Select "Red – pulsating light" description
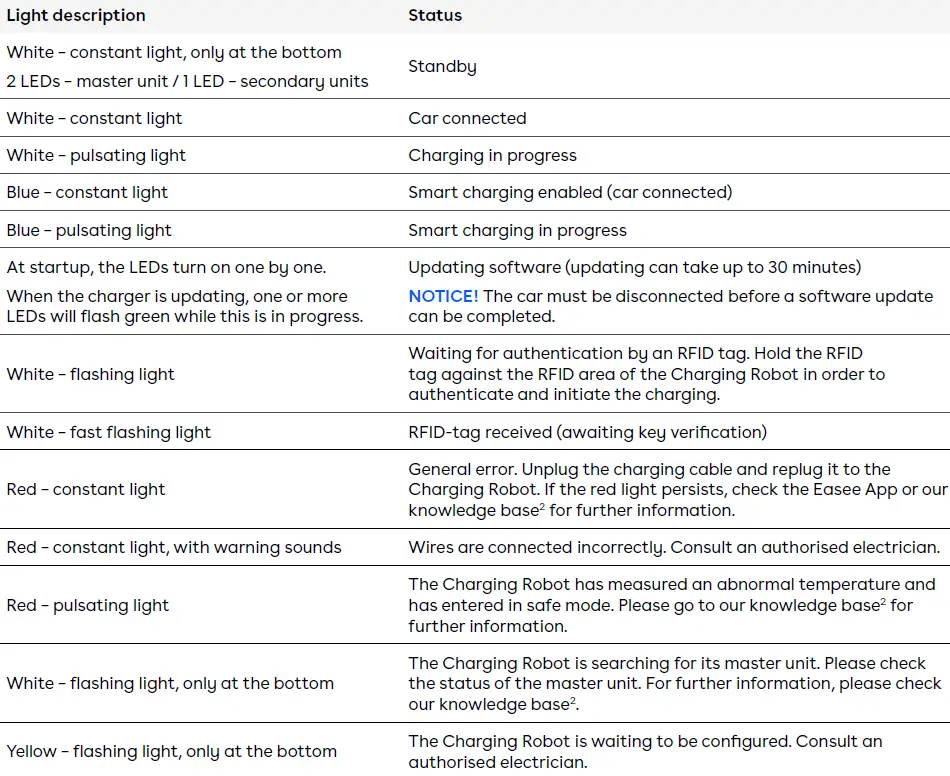Viewport: 950px width, 776px height. (88, 605)
